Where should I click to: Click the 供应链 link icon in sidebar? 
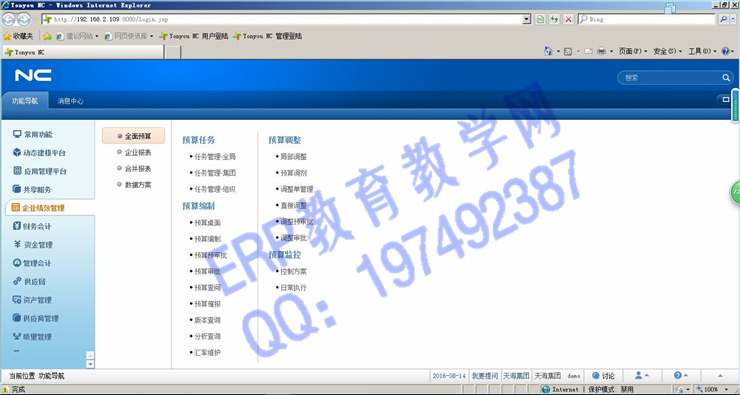tap(17, 281)
